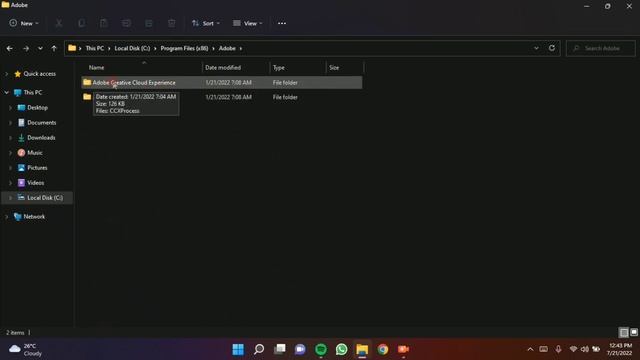Viewport: 640px width, 360px height.
Task: Open Spotify from taskbar
Action: [321, 349]
